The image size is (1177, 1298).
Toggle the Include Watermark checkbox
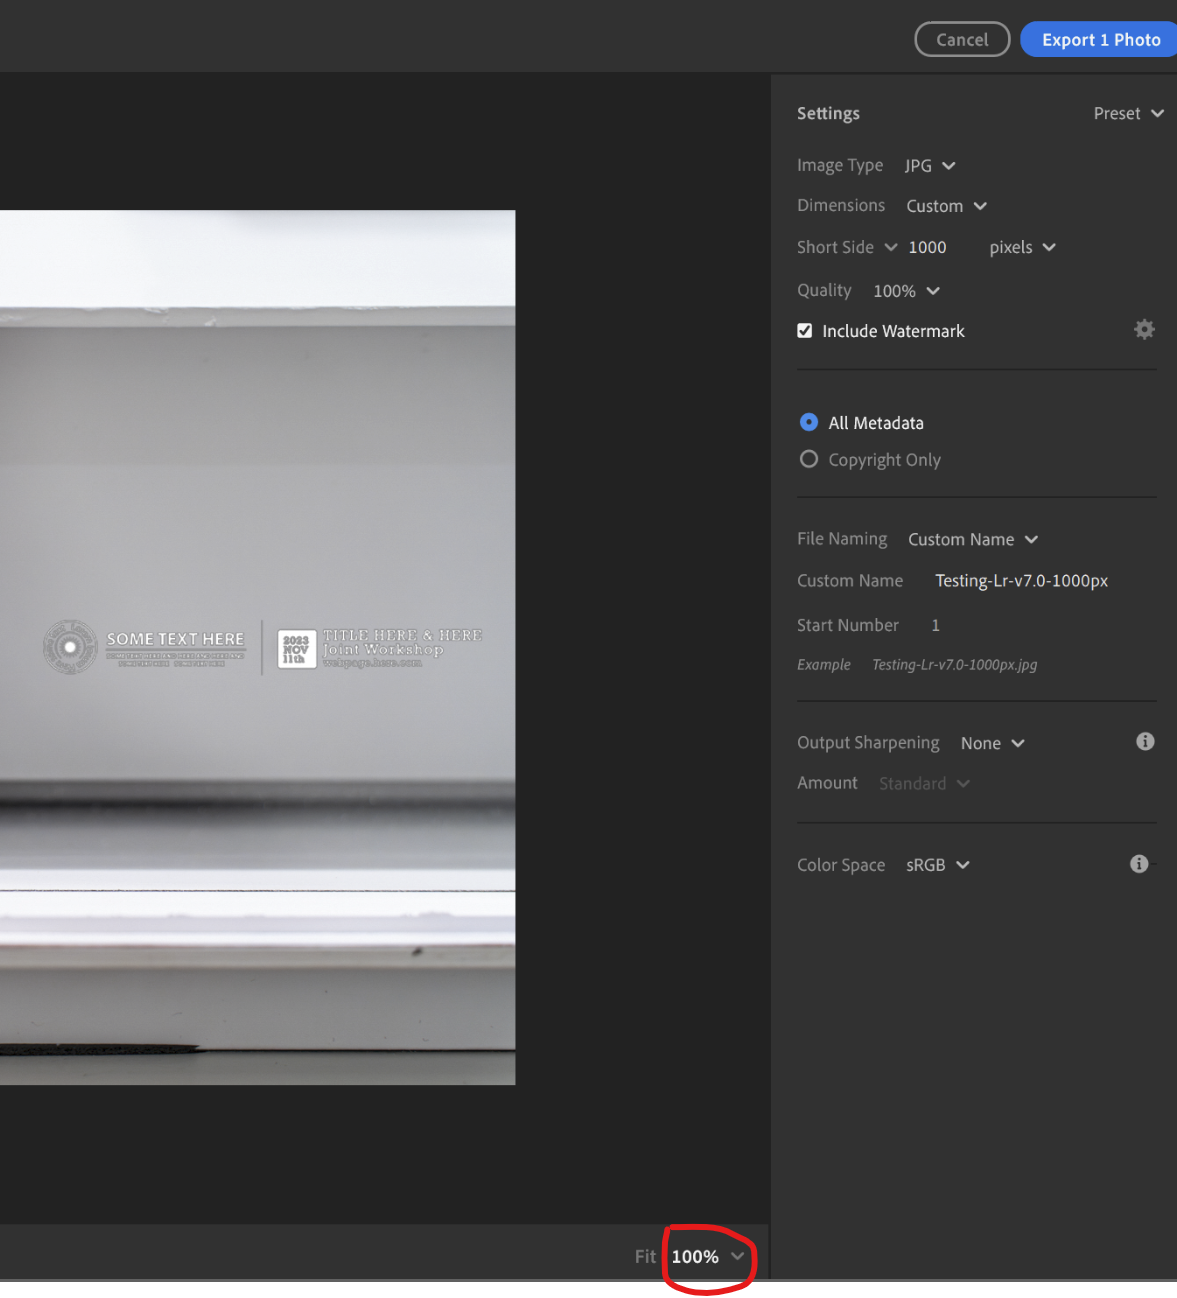click(x=805, y=330)
